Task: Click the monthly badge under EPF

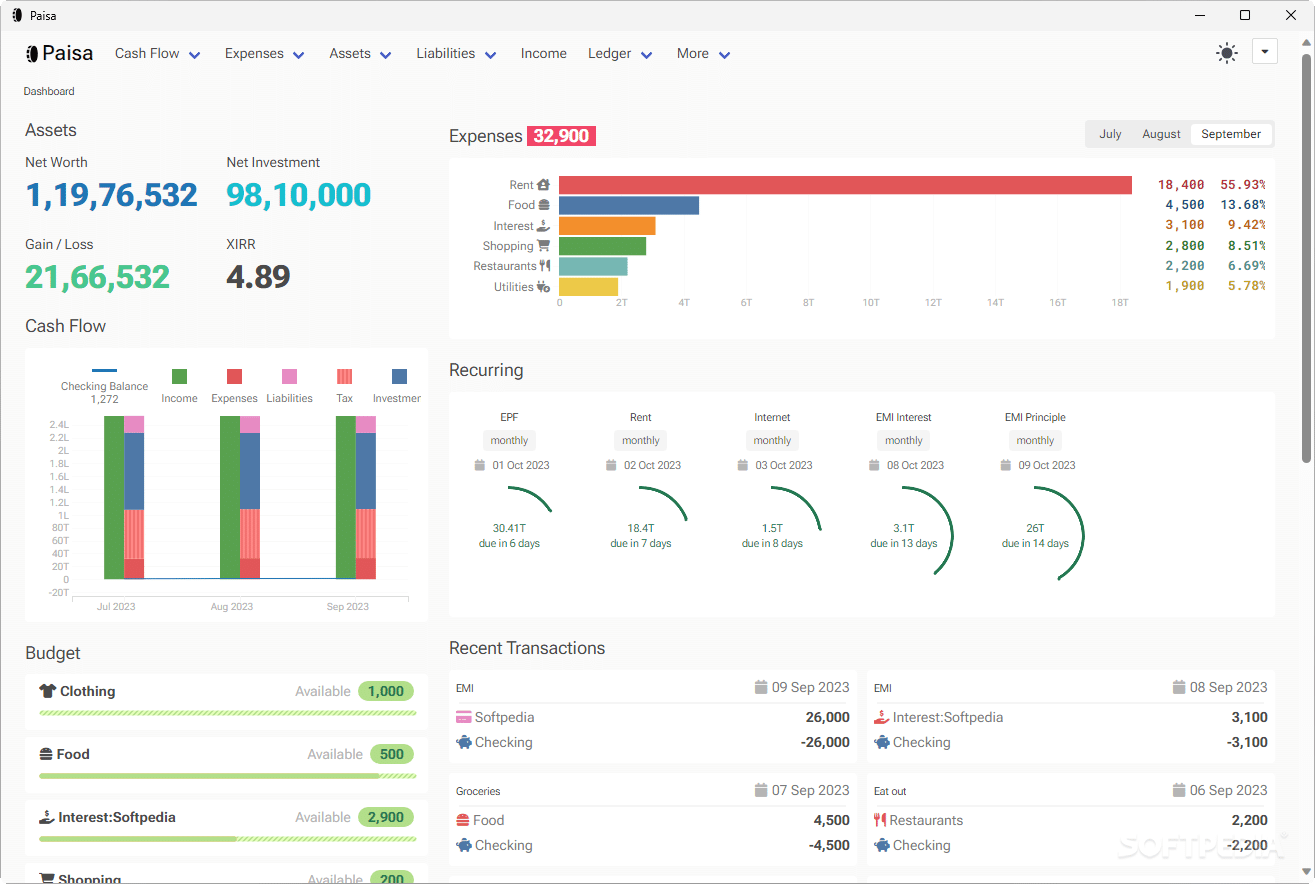Action: [x=510, y=440]
